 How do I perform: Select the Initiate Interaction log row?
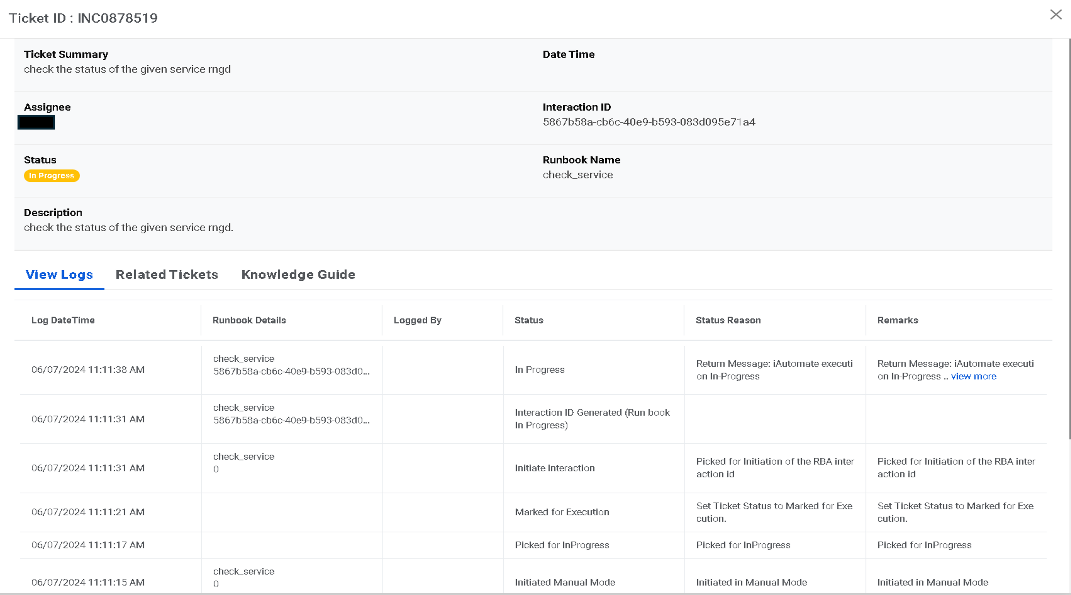pos(554,468)
